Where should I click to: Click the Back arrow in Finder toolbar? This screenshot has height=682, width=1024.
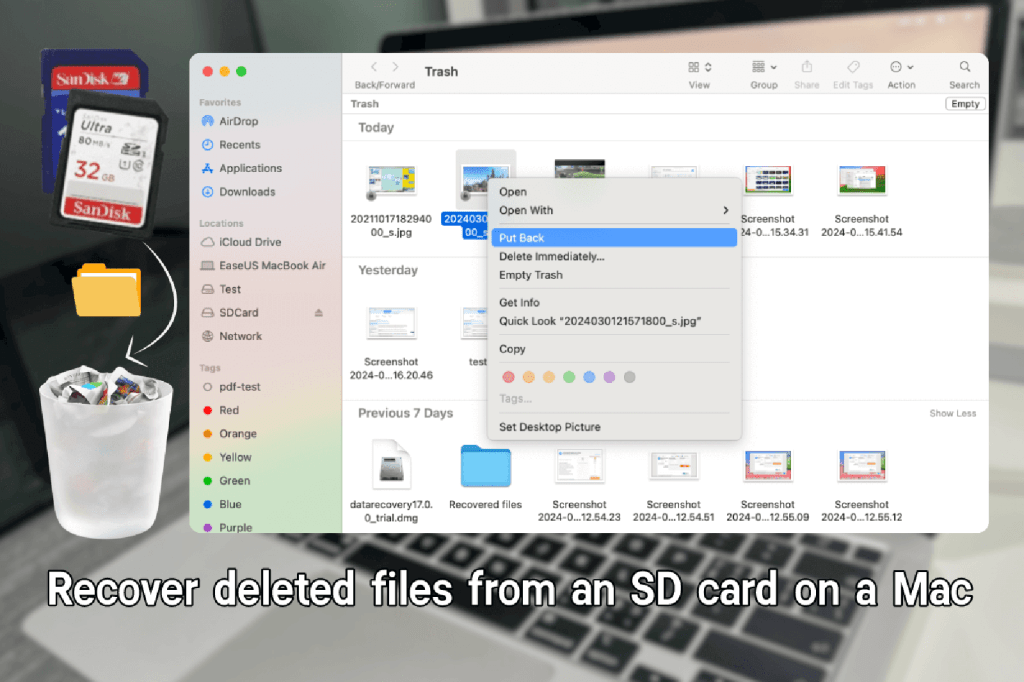point(374,67)
